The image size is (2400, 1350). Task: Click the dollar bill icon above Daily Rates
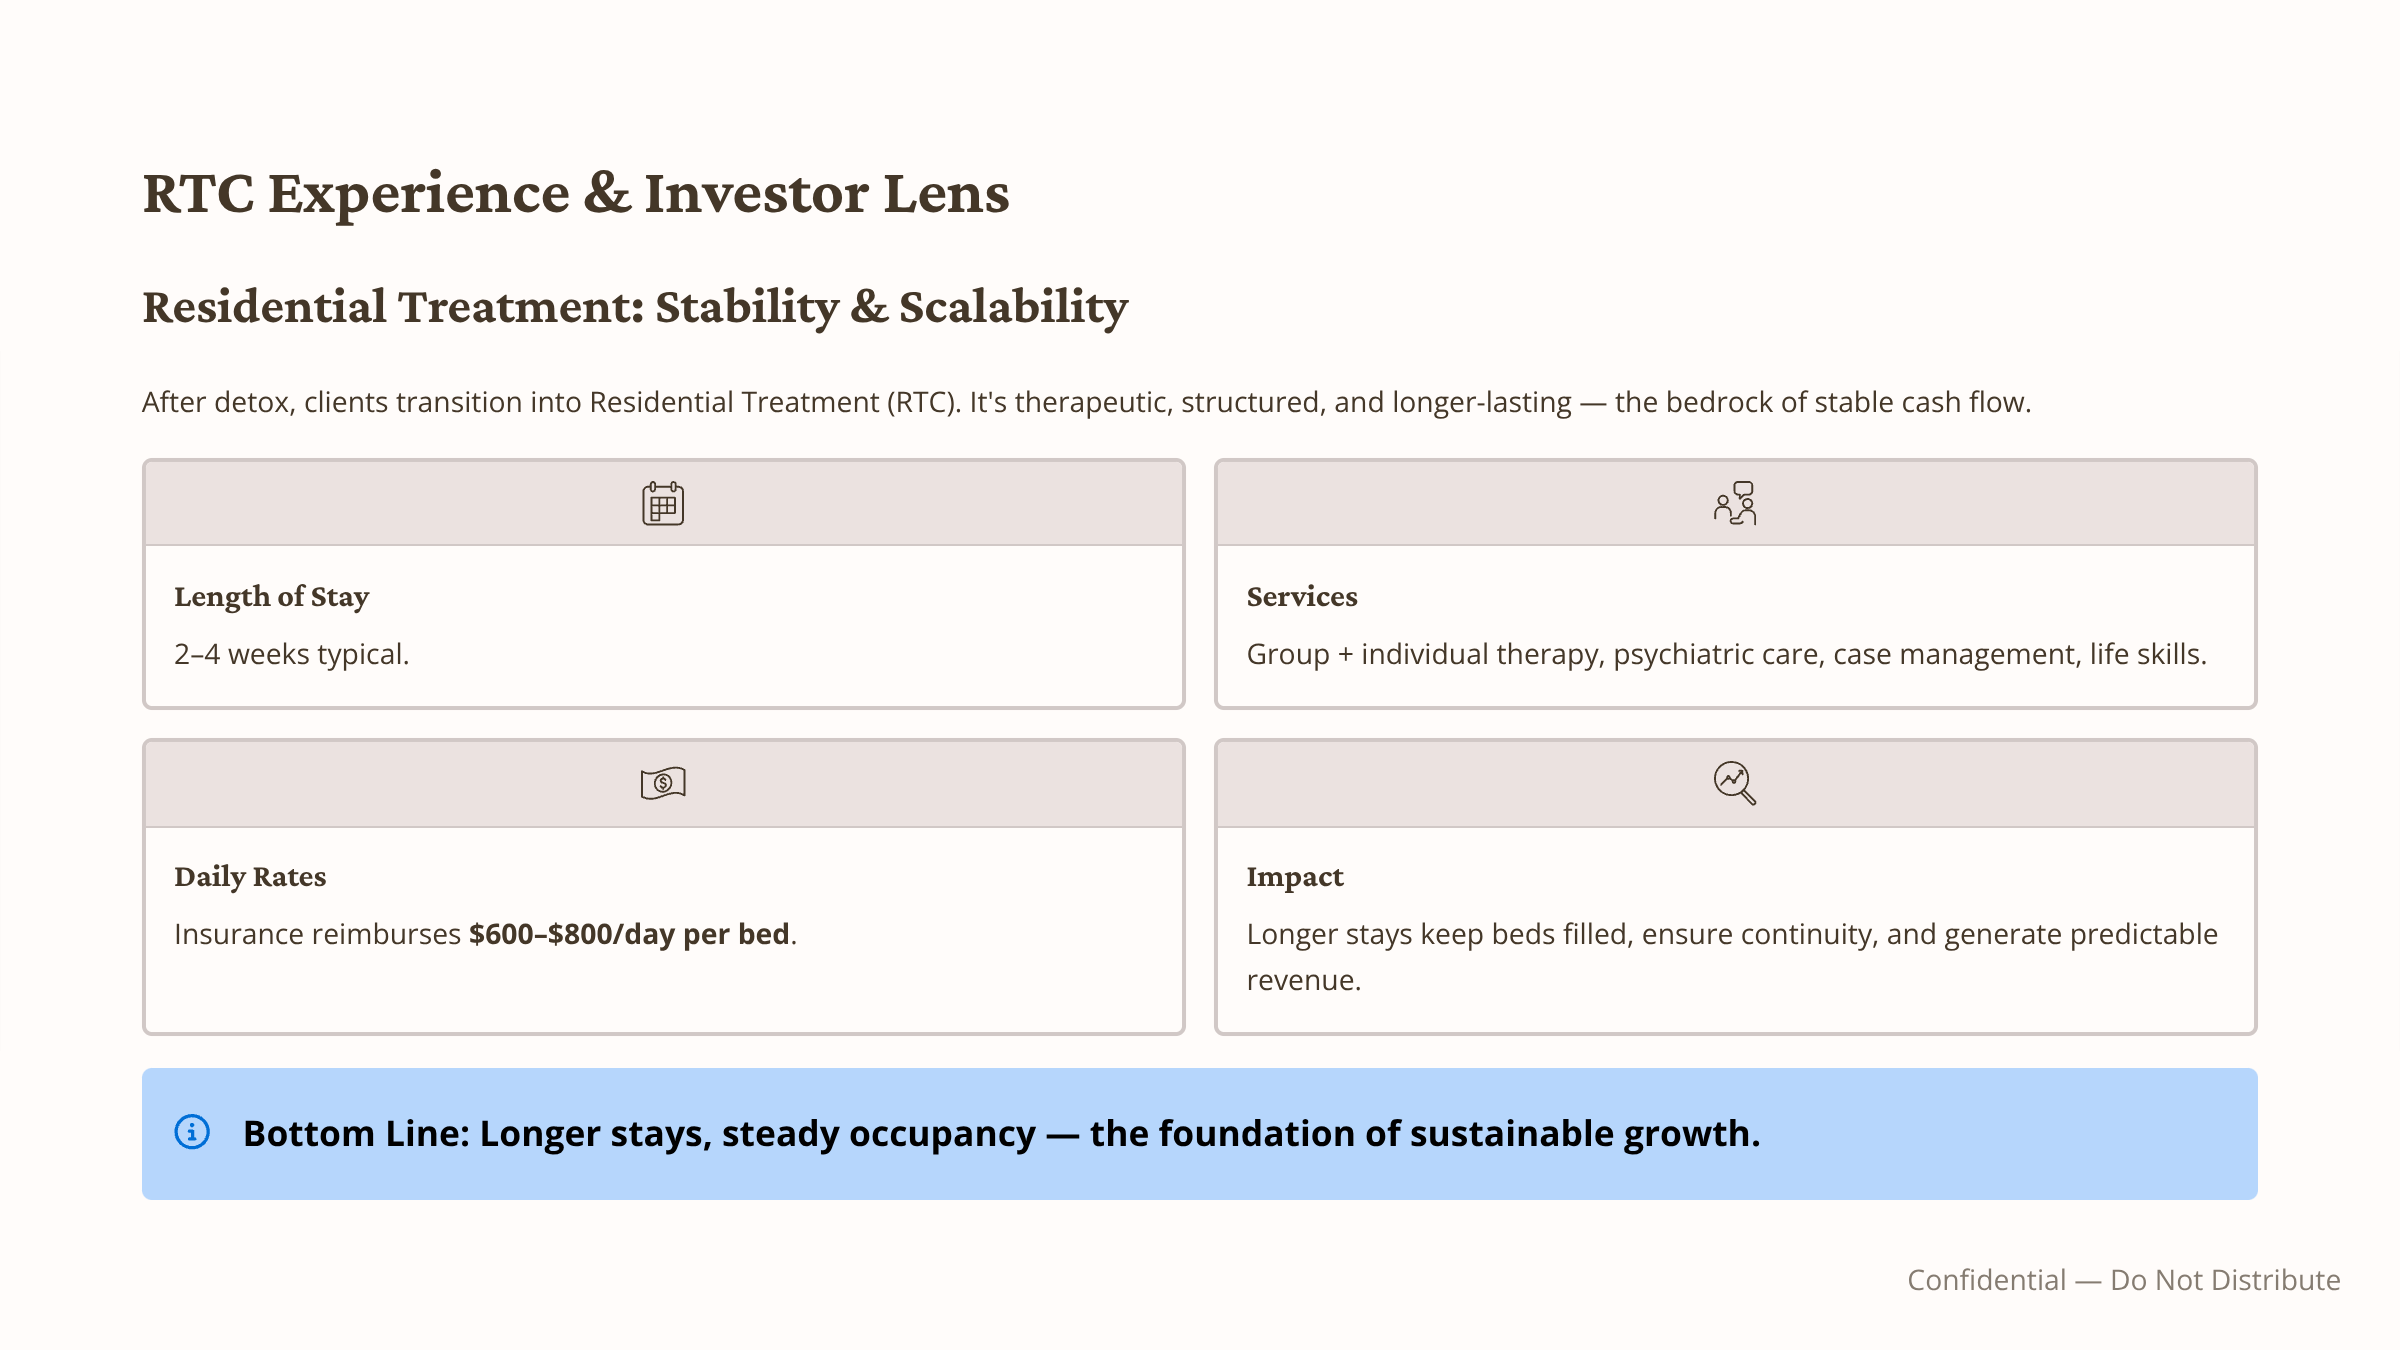point(663,783)
